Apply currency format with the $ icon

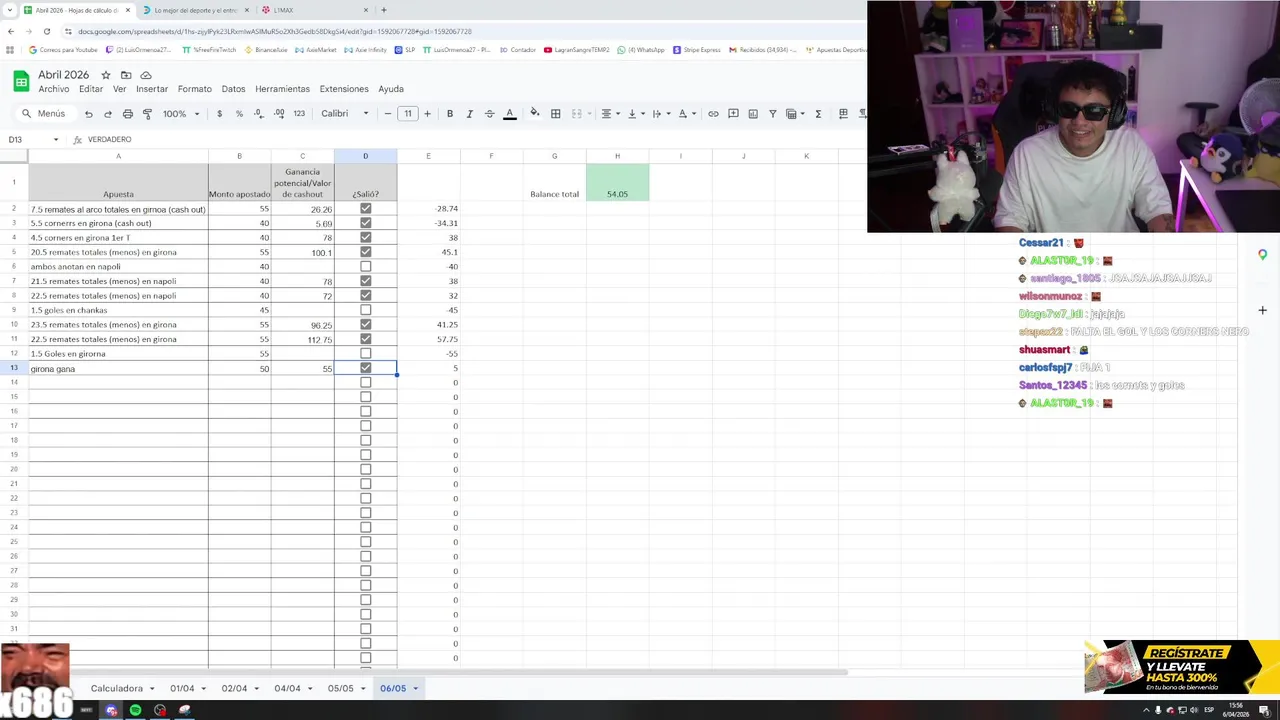[219, 114]
